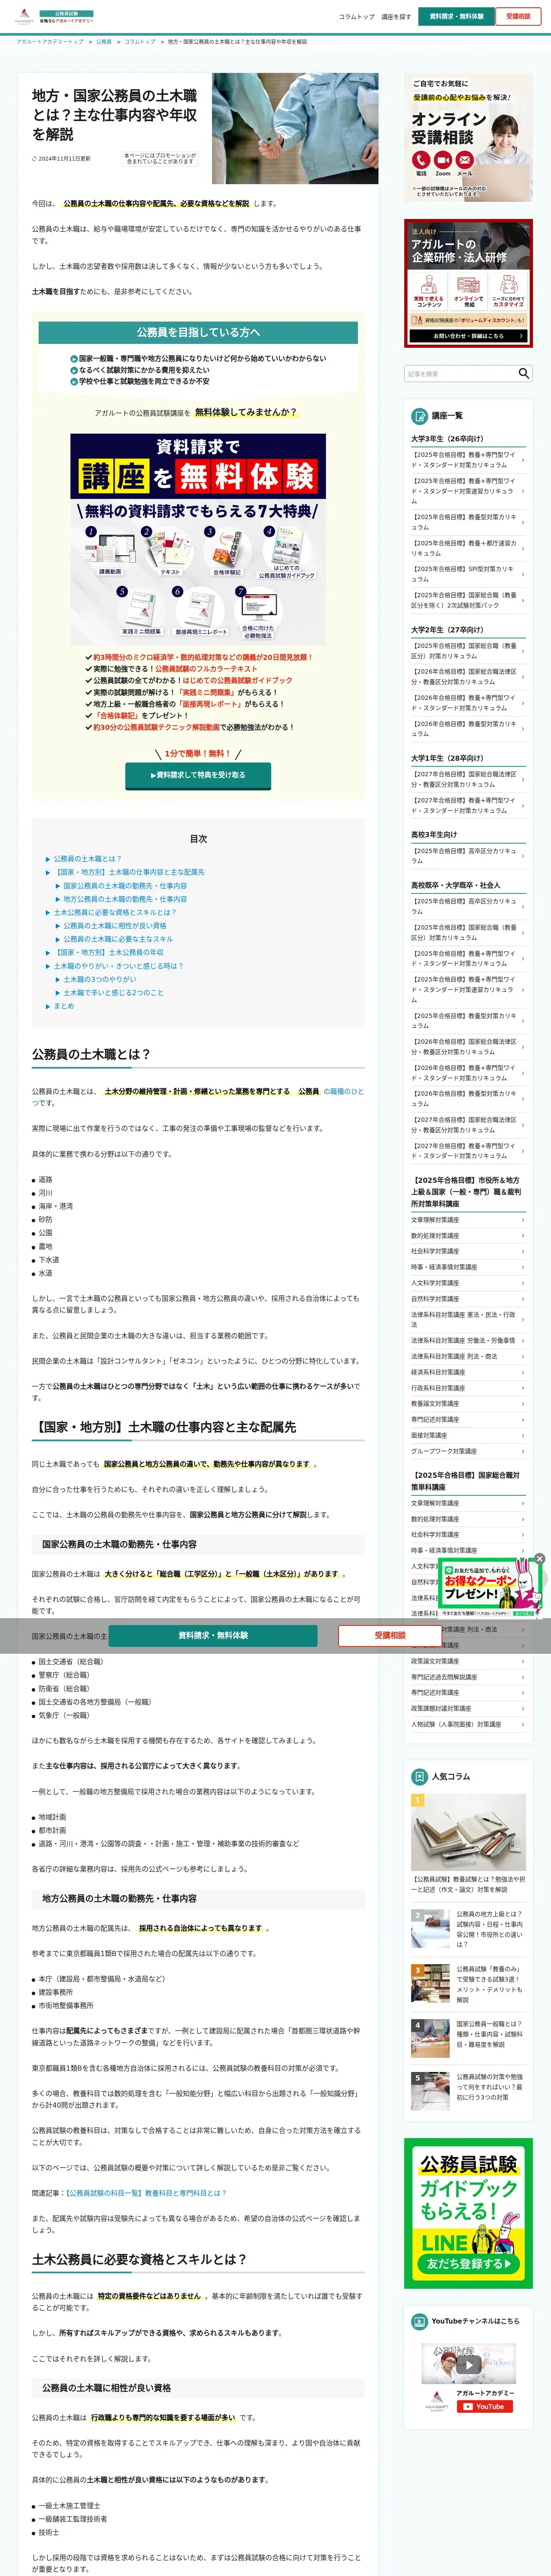The image size is (551, 2576).
Task: Click the 講座一覧 pencil icon
Action: (420, 416)
